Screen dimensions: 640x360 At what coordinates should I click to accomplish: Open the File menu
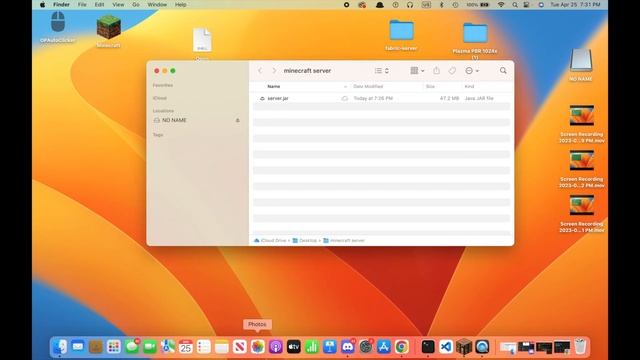pyautogui.click(x=82, y=4)
